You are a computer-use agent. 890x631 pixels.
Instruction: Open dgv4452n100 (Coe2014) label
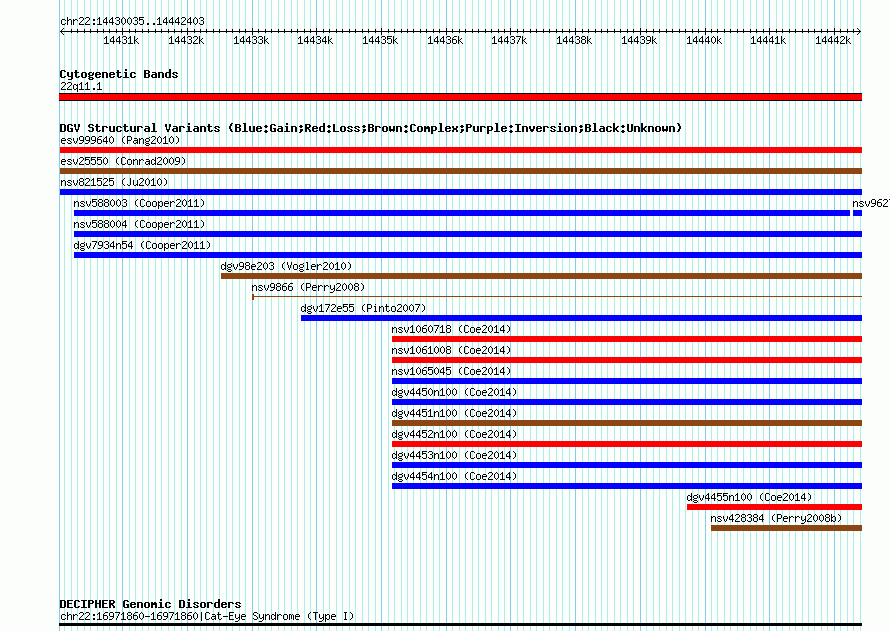[454, 434]
